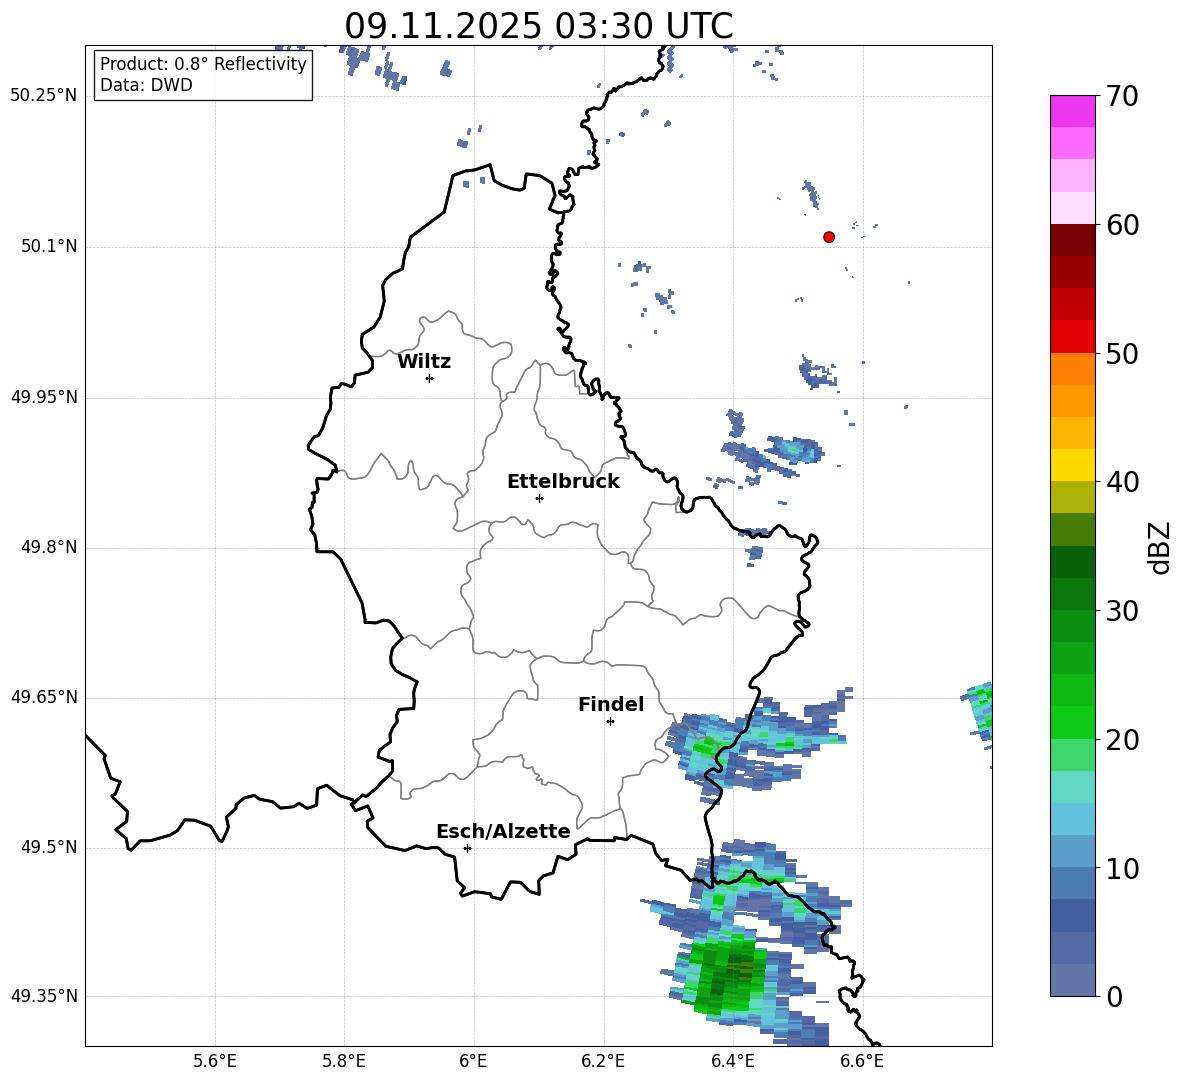The width and height of the screenshot is (1184, 1081).
Task: Click the 49.95°N latitude label
Action: click(44, 397)
